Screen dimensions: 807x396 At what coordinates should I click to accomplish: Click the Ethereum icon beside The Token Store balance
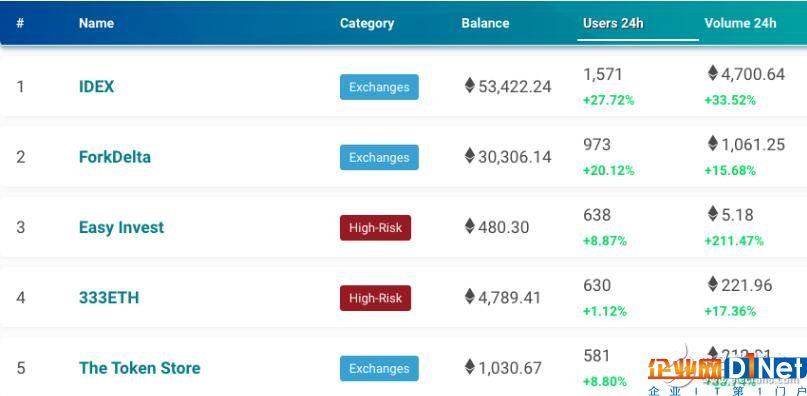tap(469, 367)
